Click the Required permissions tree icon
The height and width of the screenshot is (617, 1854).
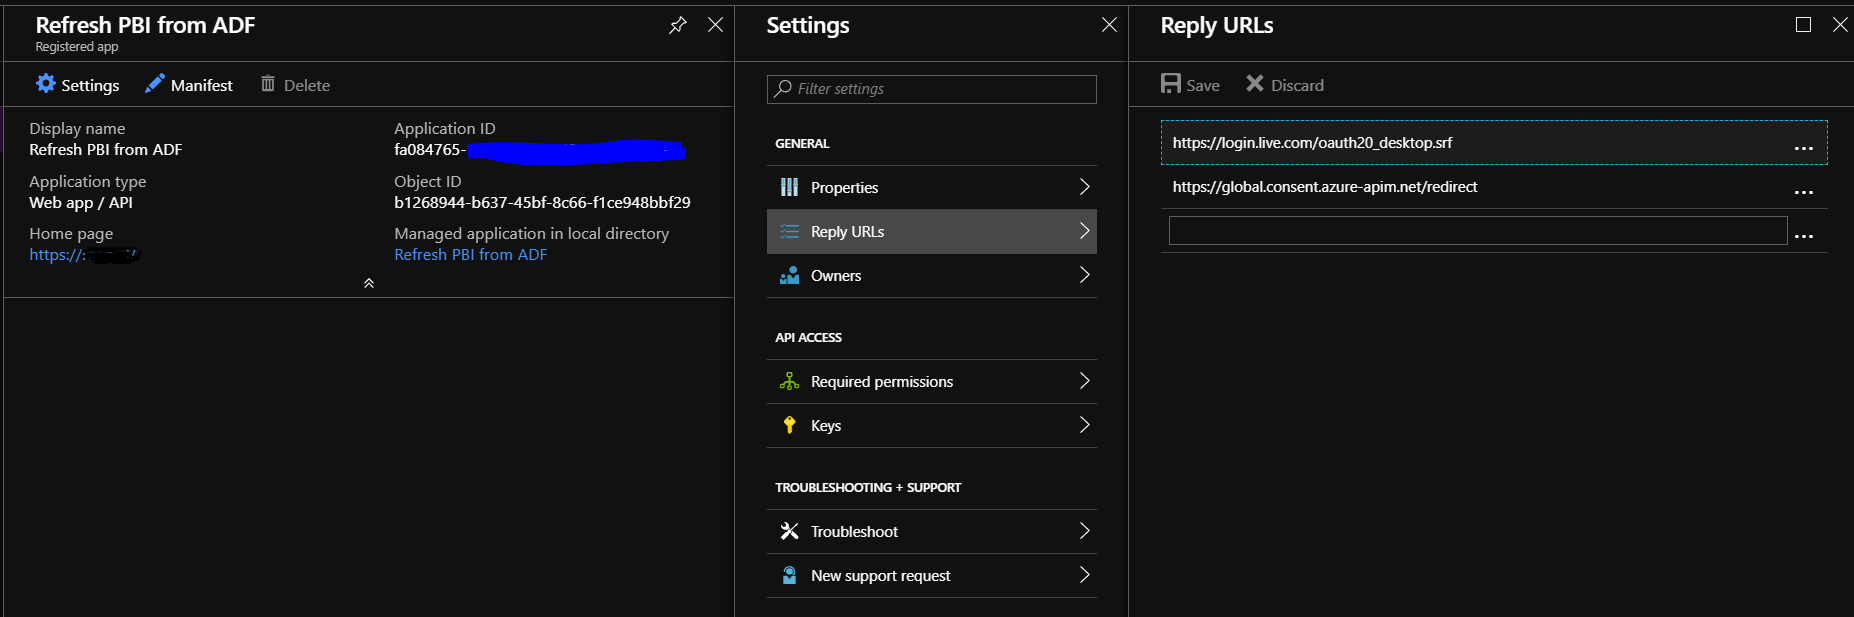(789, 381)
